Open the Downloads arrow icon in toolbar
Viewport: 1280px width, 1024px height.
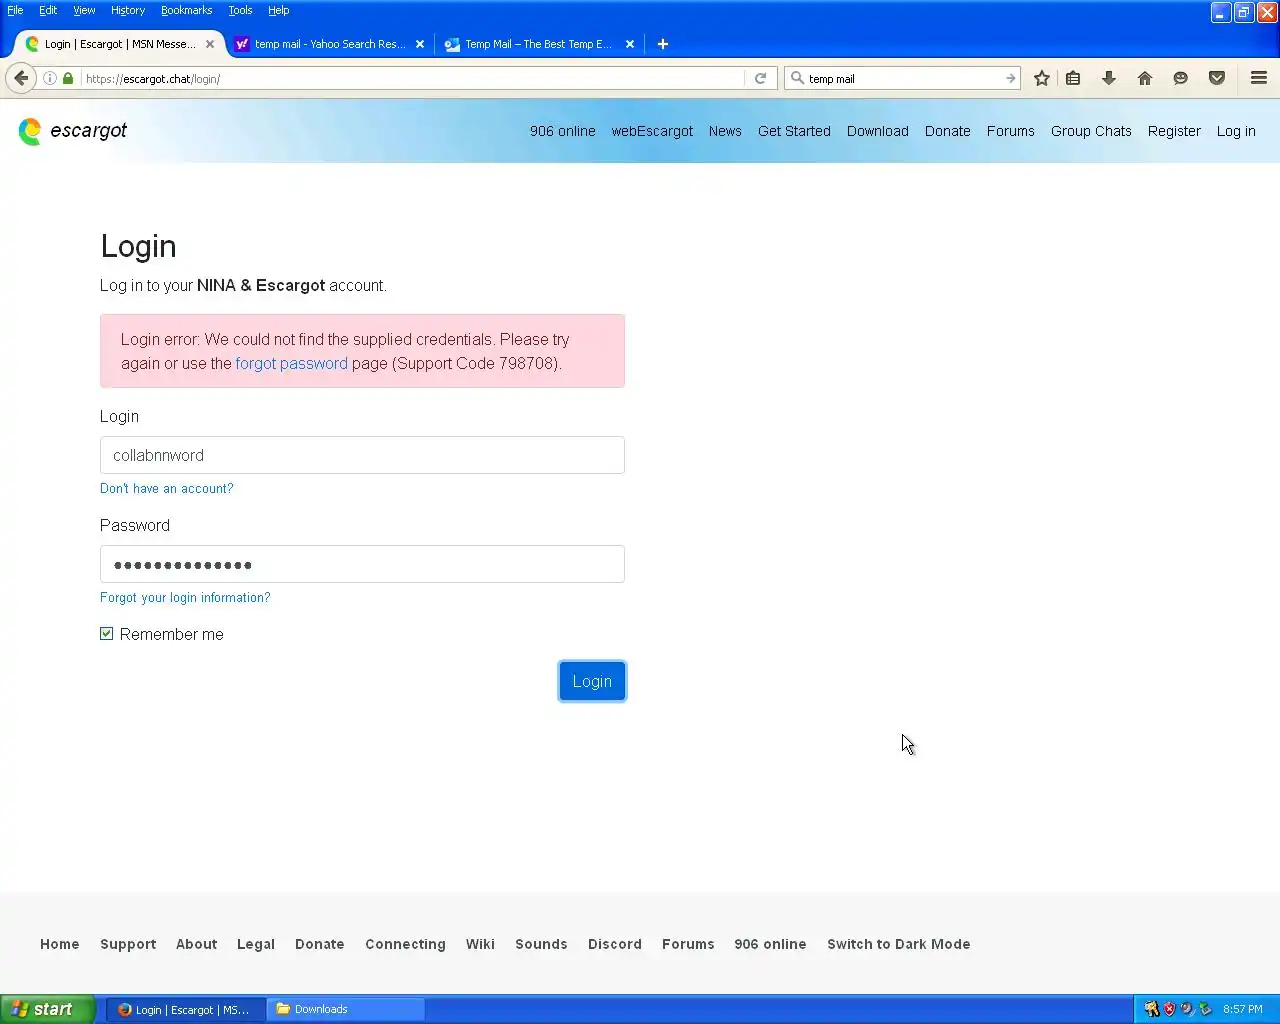click(x=1109, y=78)
